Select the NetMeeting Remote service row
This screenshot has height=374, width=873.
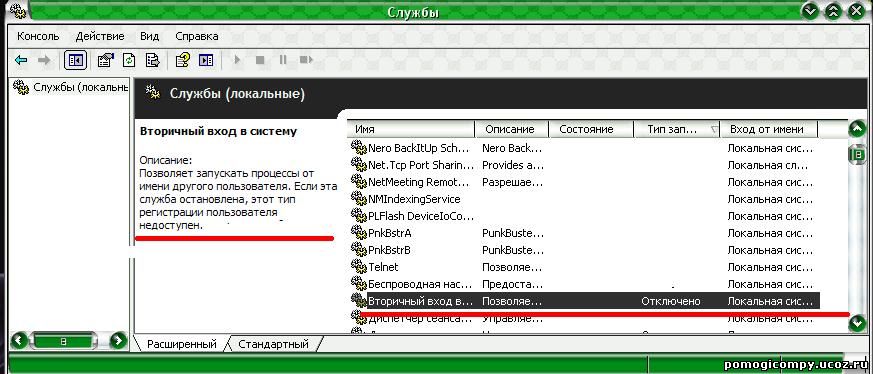(x=585, y=182)
